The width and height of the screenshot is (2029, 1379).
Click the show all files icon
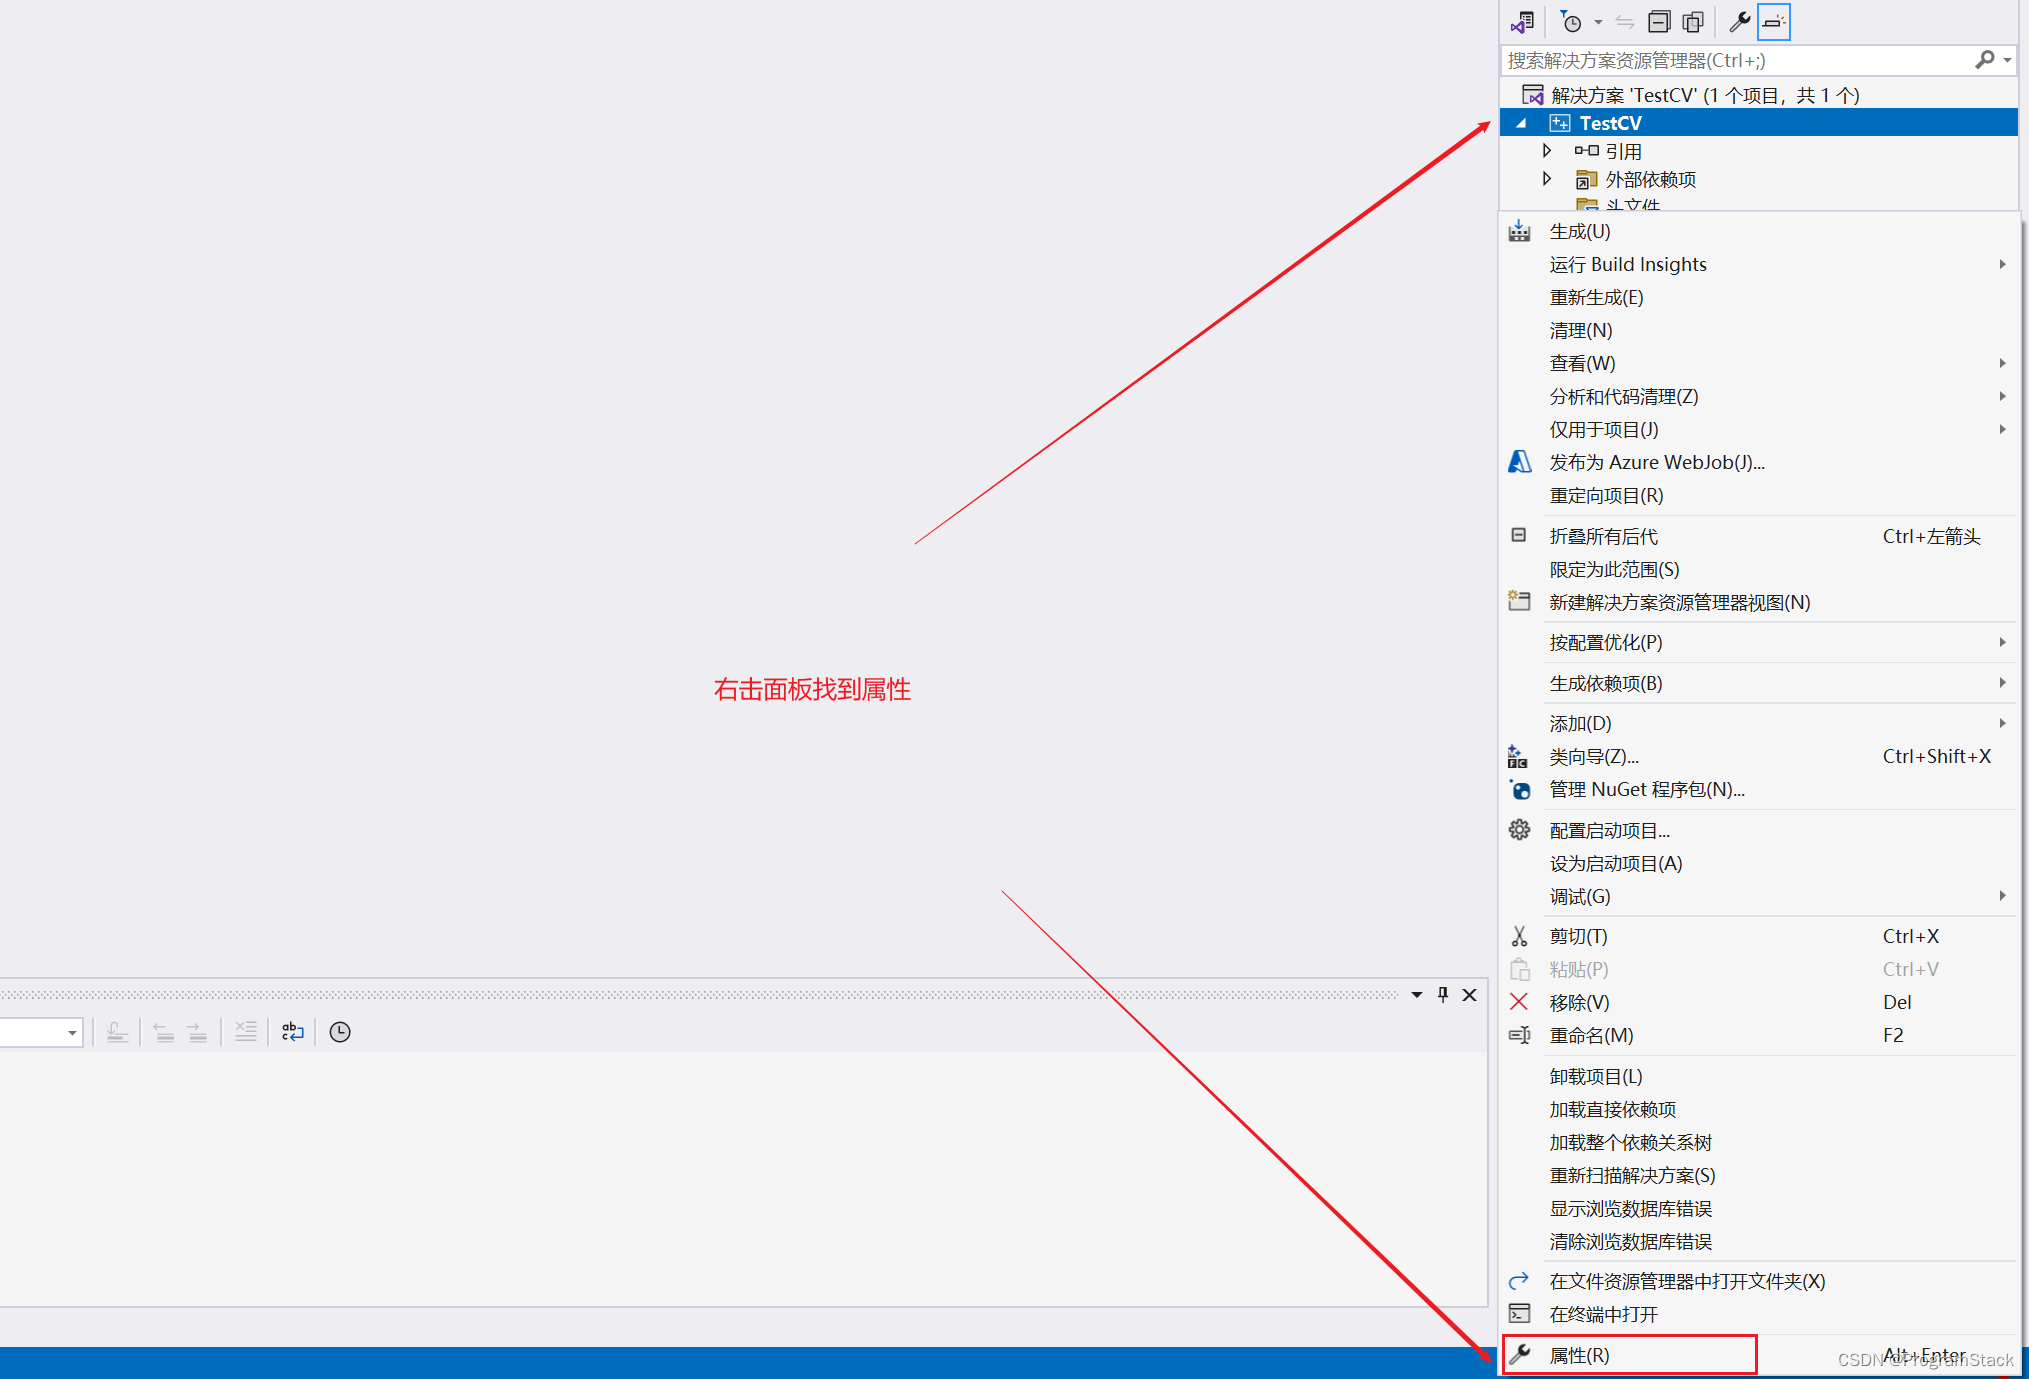pyautogui.click(x=1693, y=21)
